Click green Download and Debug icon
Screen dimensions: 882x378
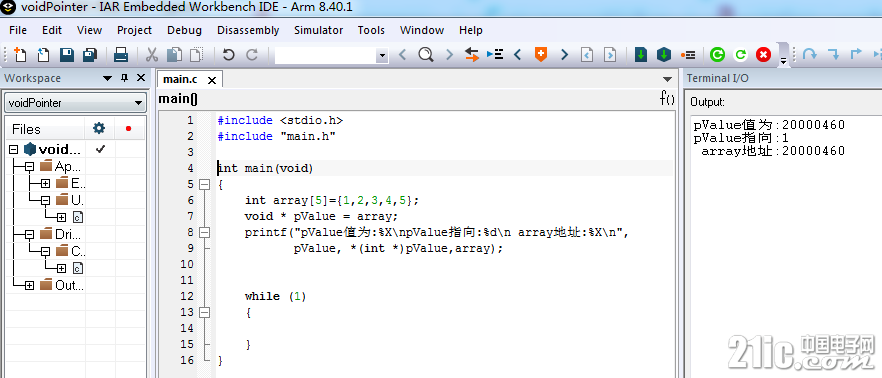(x=717, y=55)
